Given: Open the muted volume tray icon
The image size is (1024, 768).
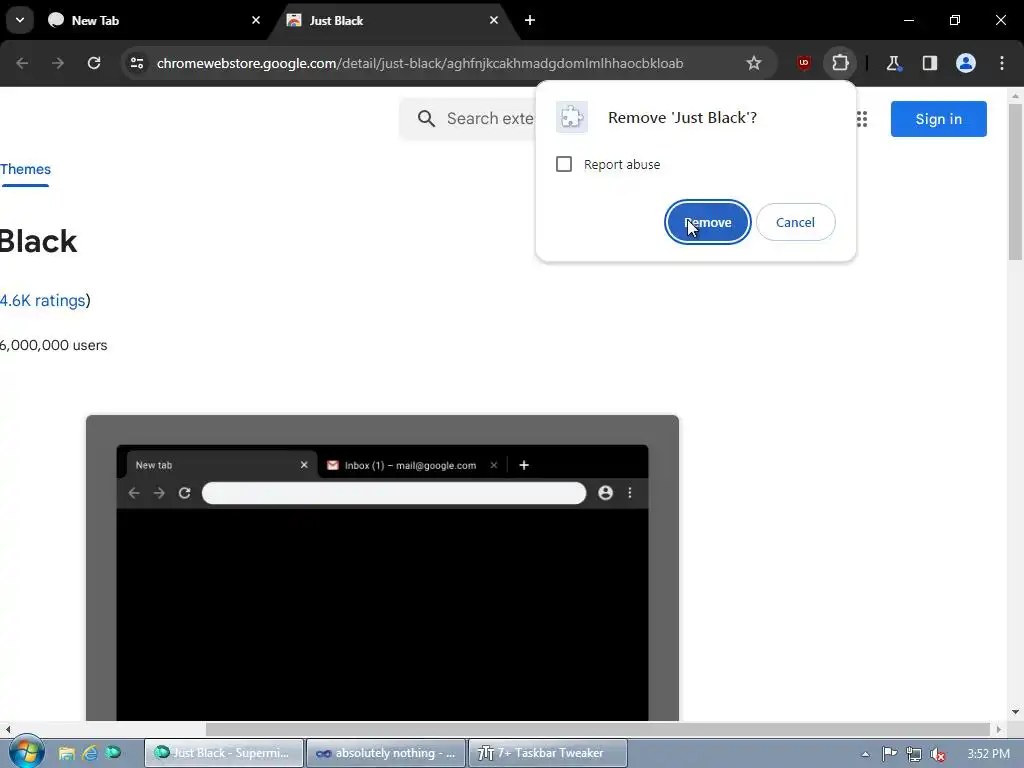Looking at the screenshot, I should click(x=938, y=754).
